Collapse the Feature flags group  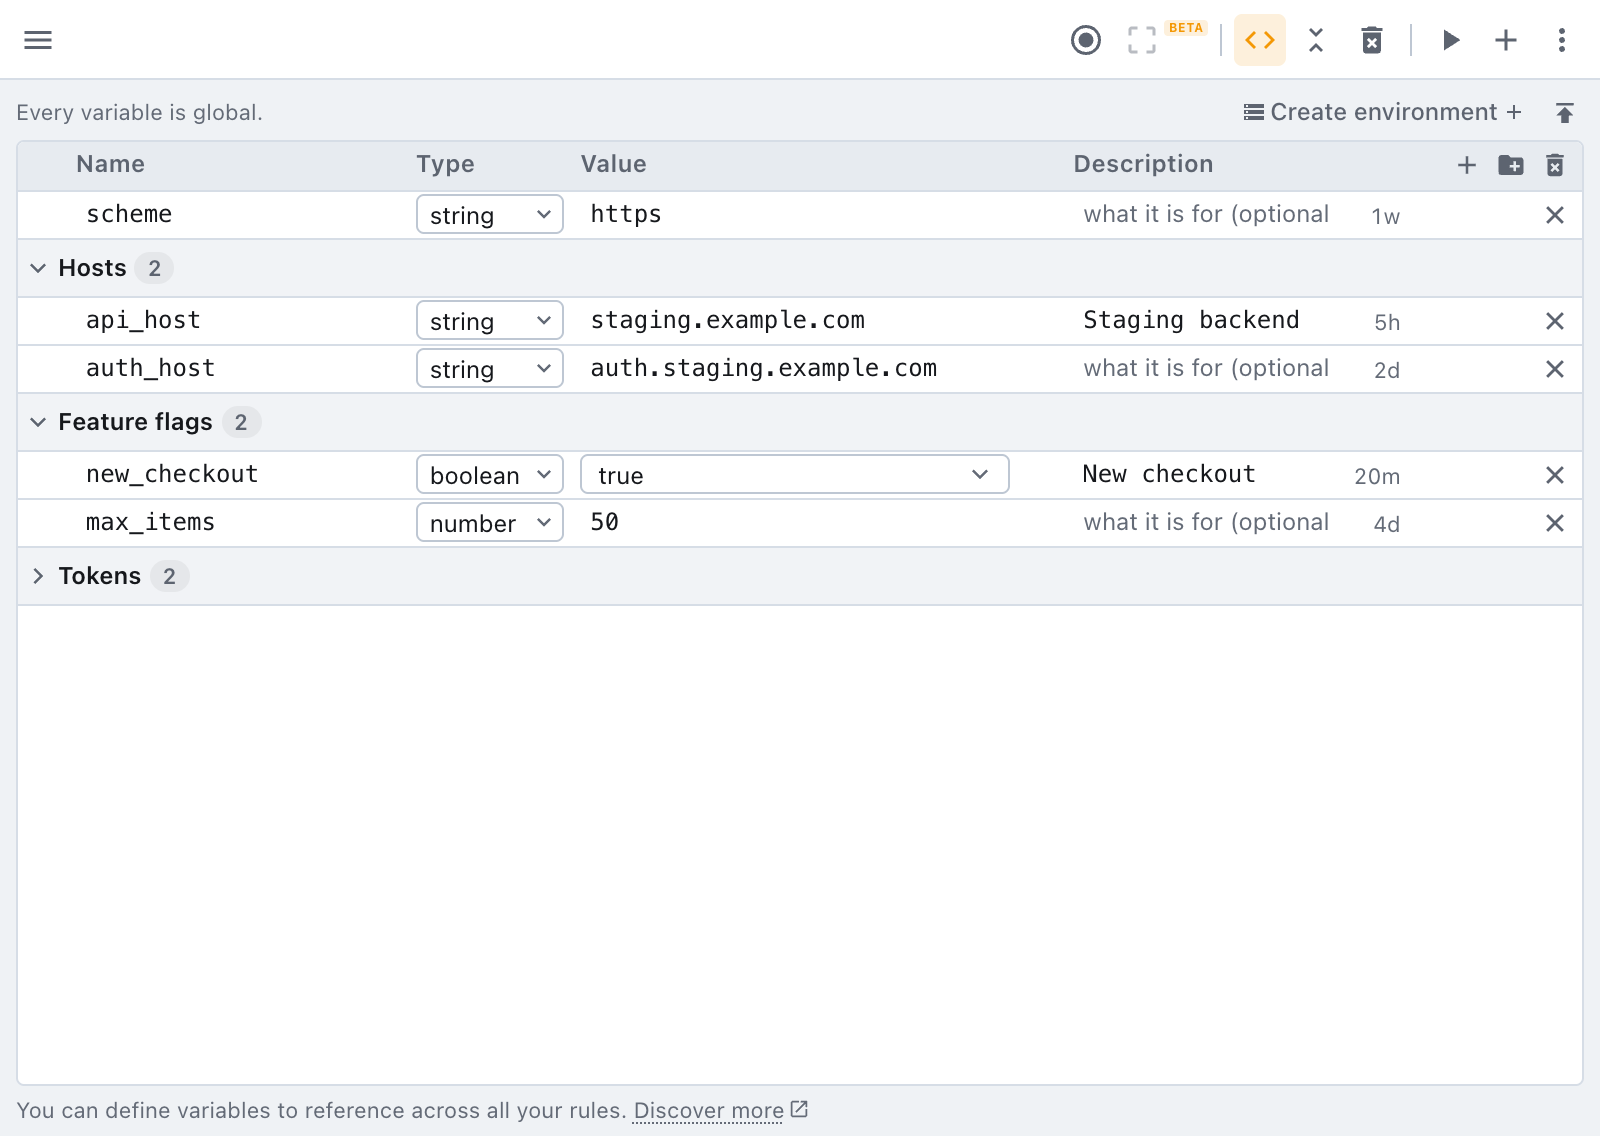coord(38,422)
